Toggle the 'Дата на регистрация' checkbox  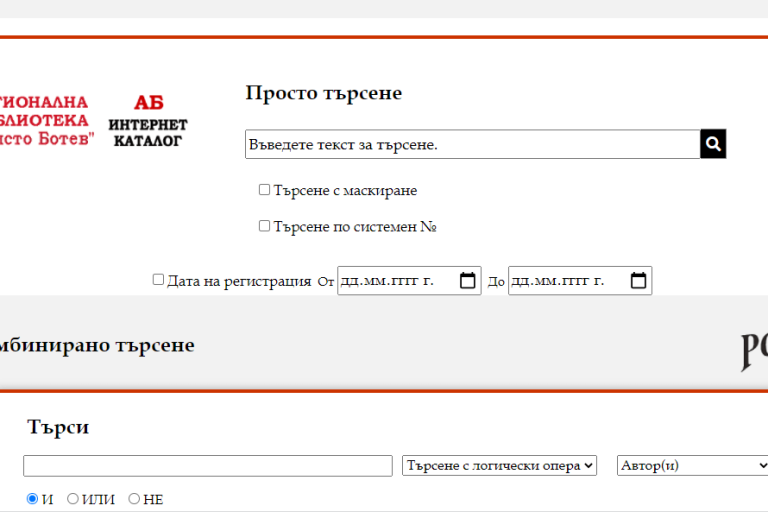click(x=158, y=280)
